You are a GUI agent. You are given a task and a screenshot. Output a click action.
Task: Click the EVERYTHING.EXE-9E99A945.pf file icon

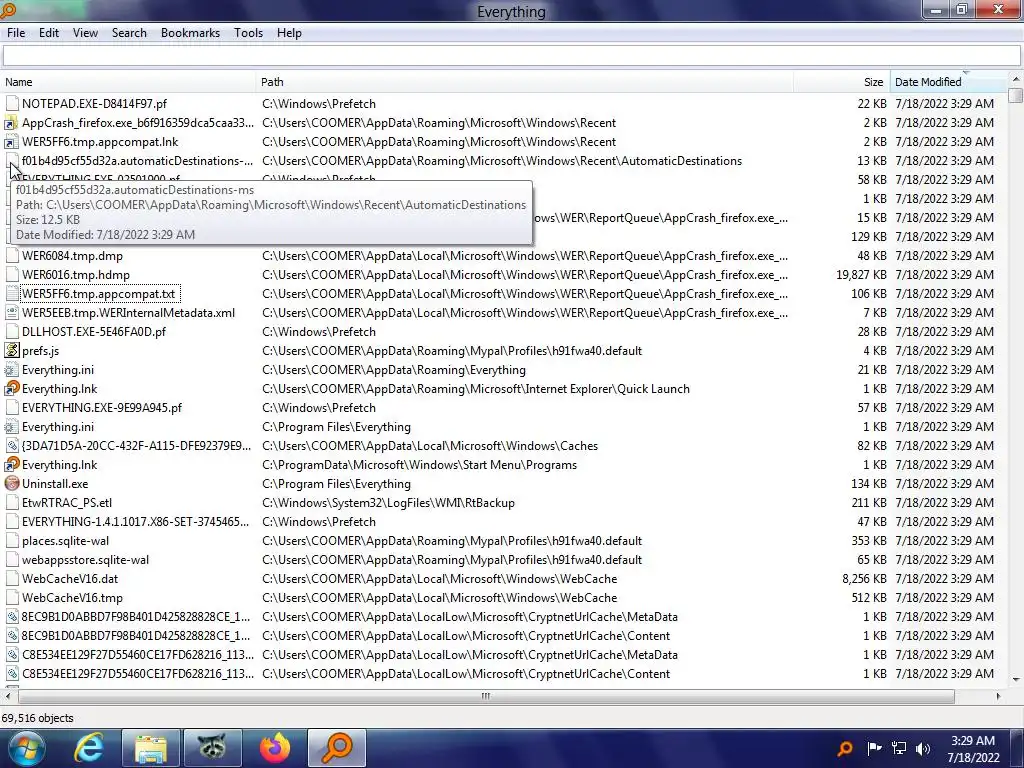(12, 408)
